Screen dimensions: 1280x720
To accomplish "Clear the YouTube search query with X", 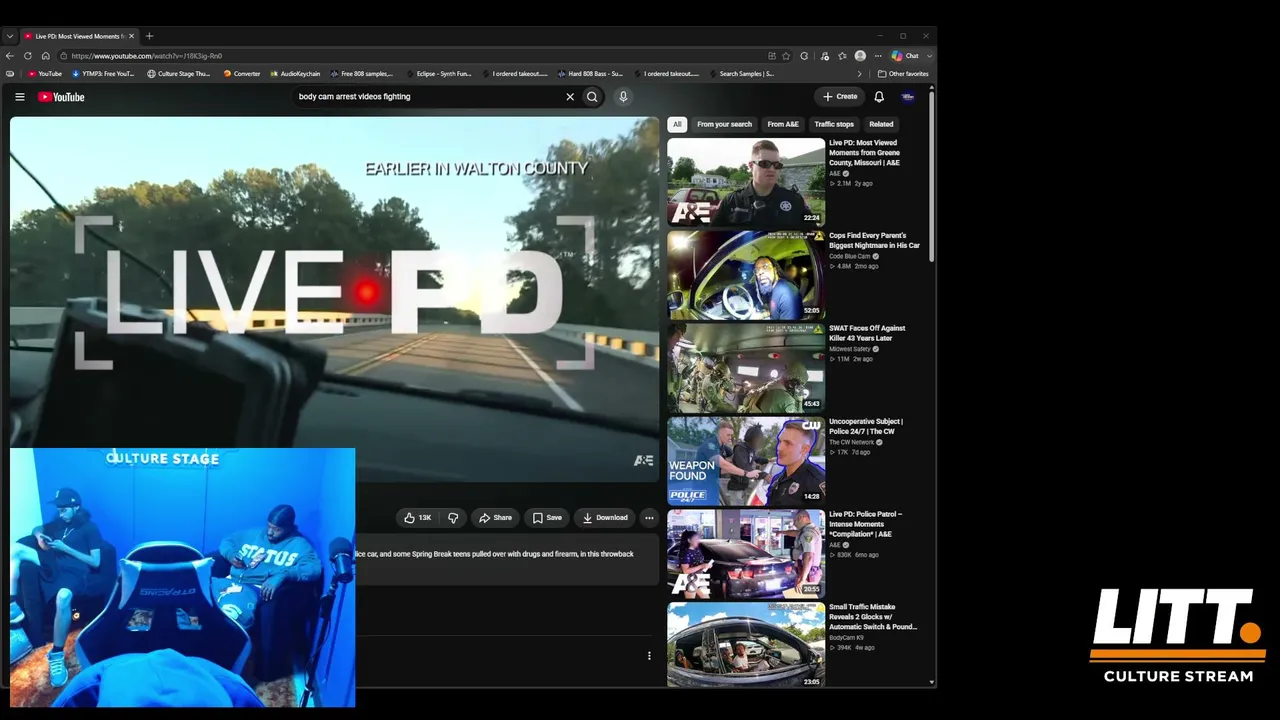I will 570,97.
